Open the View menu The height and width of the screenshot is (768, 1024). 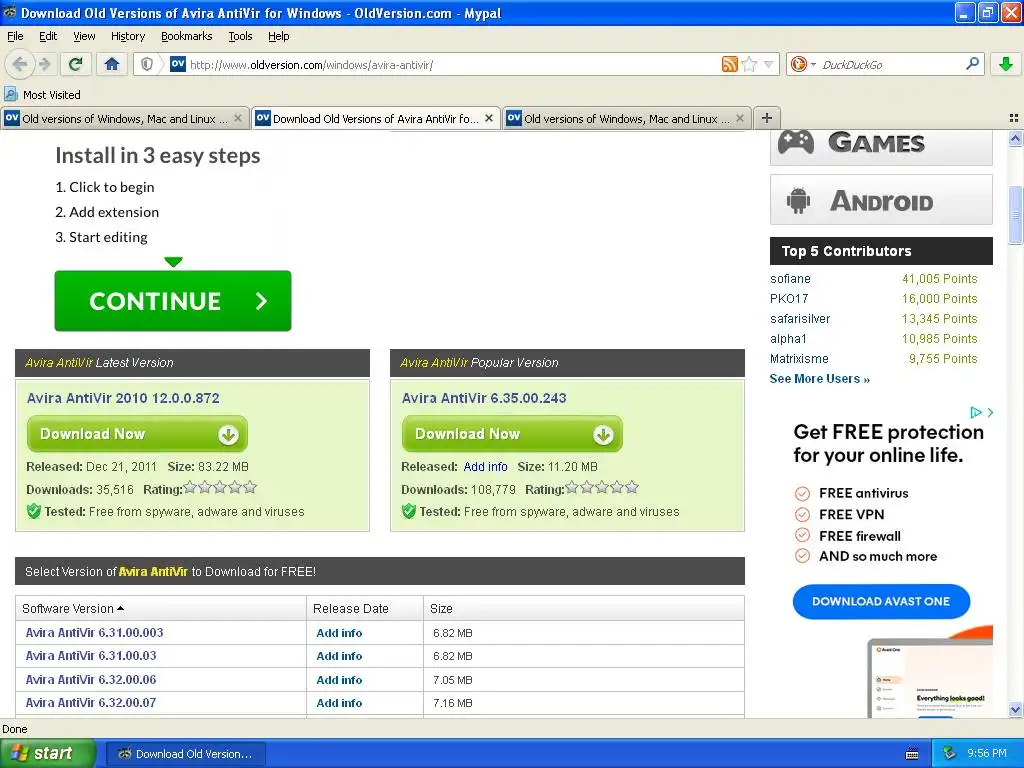click(84, 36)
